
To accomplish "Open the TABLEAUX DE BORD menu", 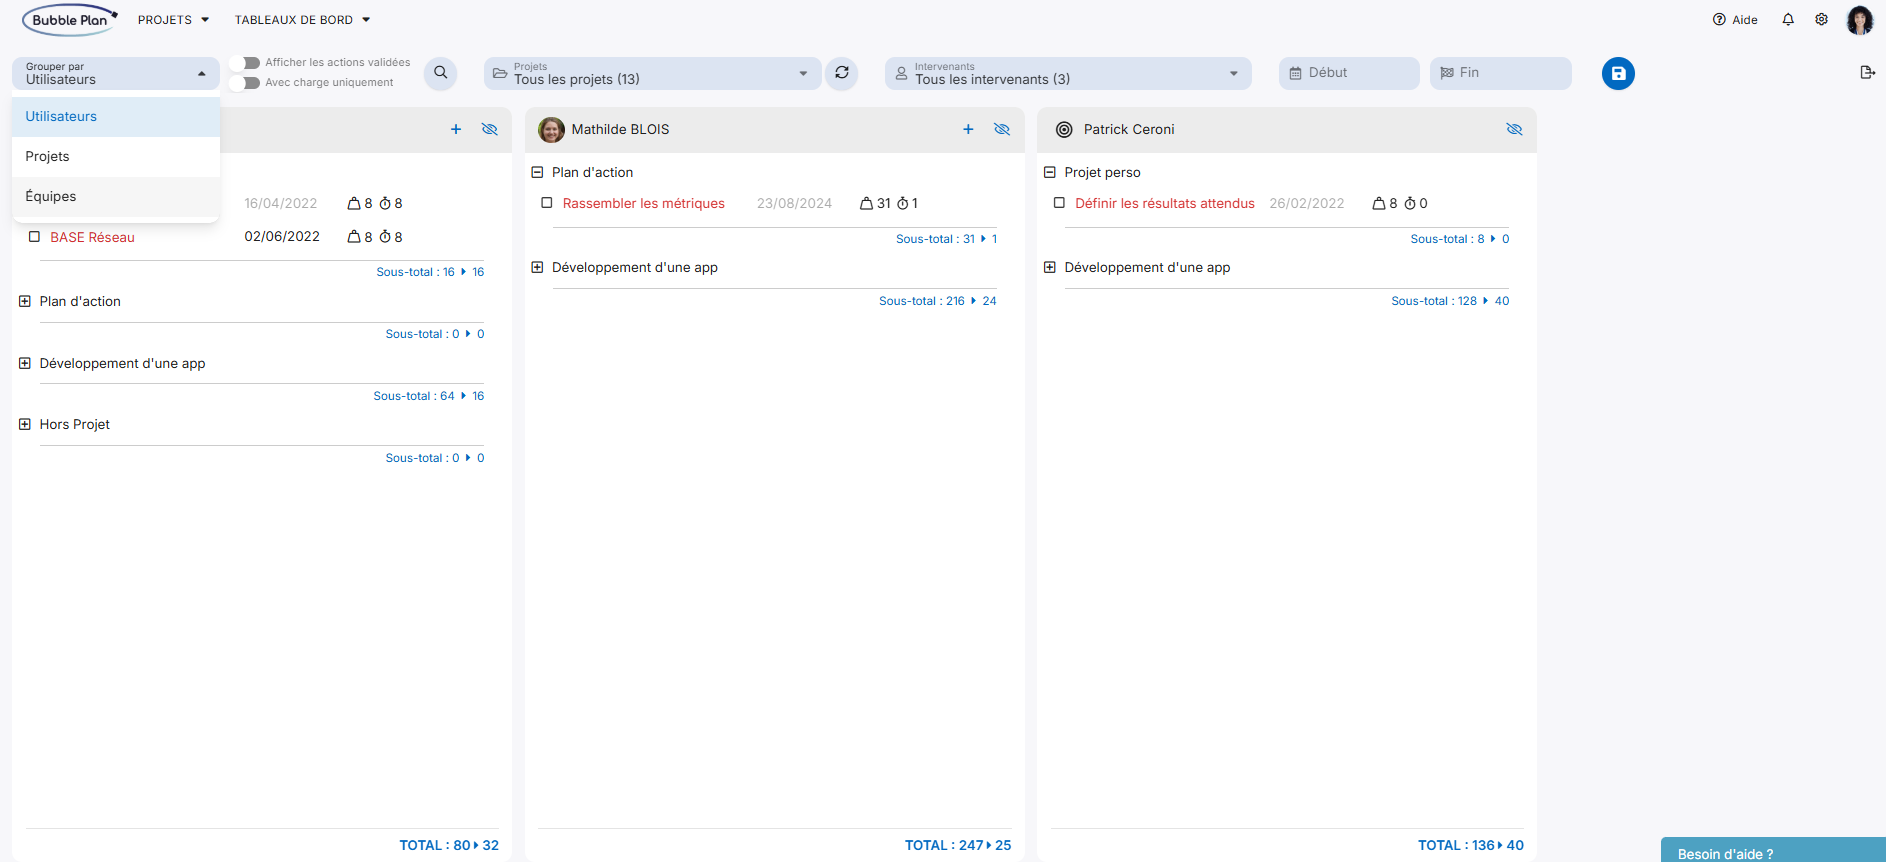I will click(302, 20).
